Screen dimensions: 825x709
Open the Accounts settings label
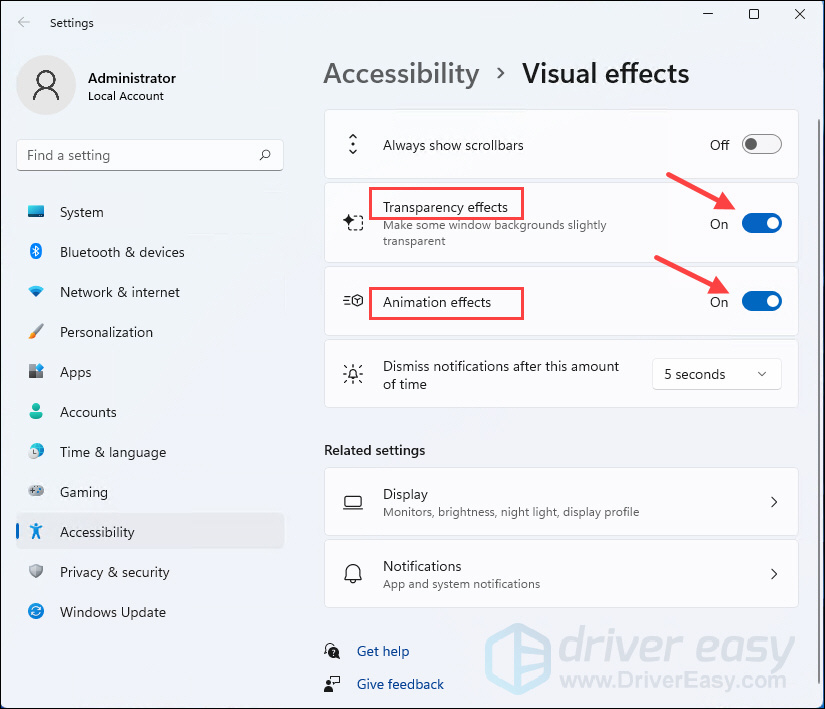pyautogui.click(x=88, y=412)
